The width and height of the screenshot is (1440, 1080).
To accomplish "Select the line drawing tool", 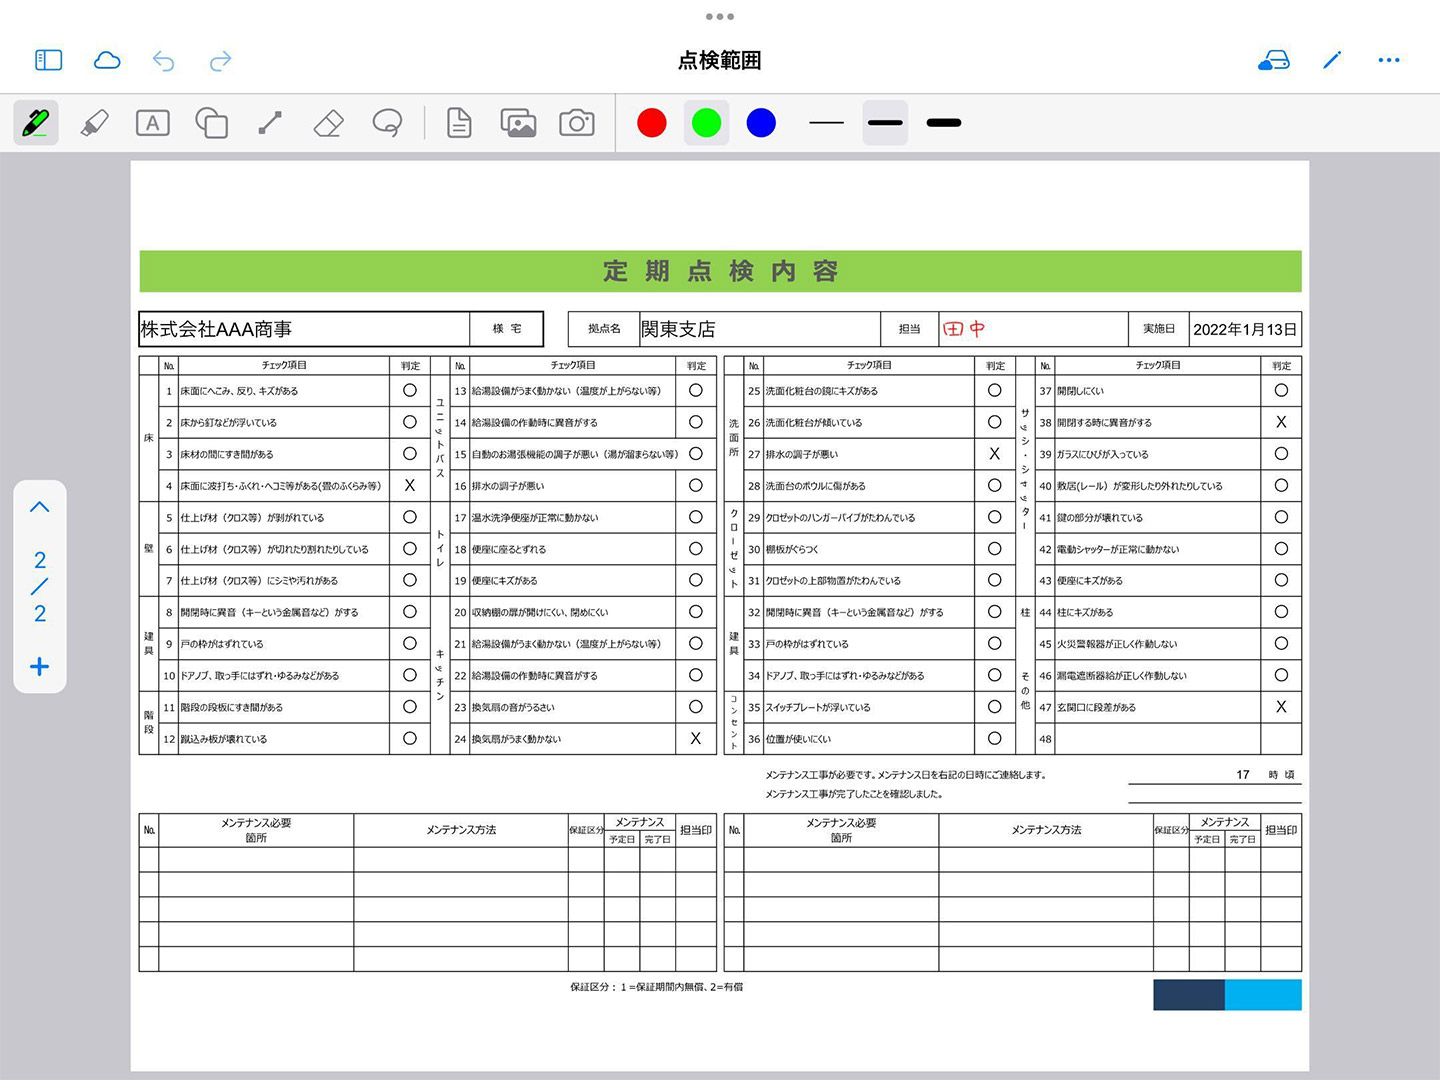I will tap(270, 123).
